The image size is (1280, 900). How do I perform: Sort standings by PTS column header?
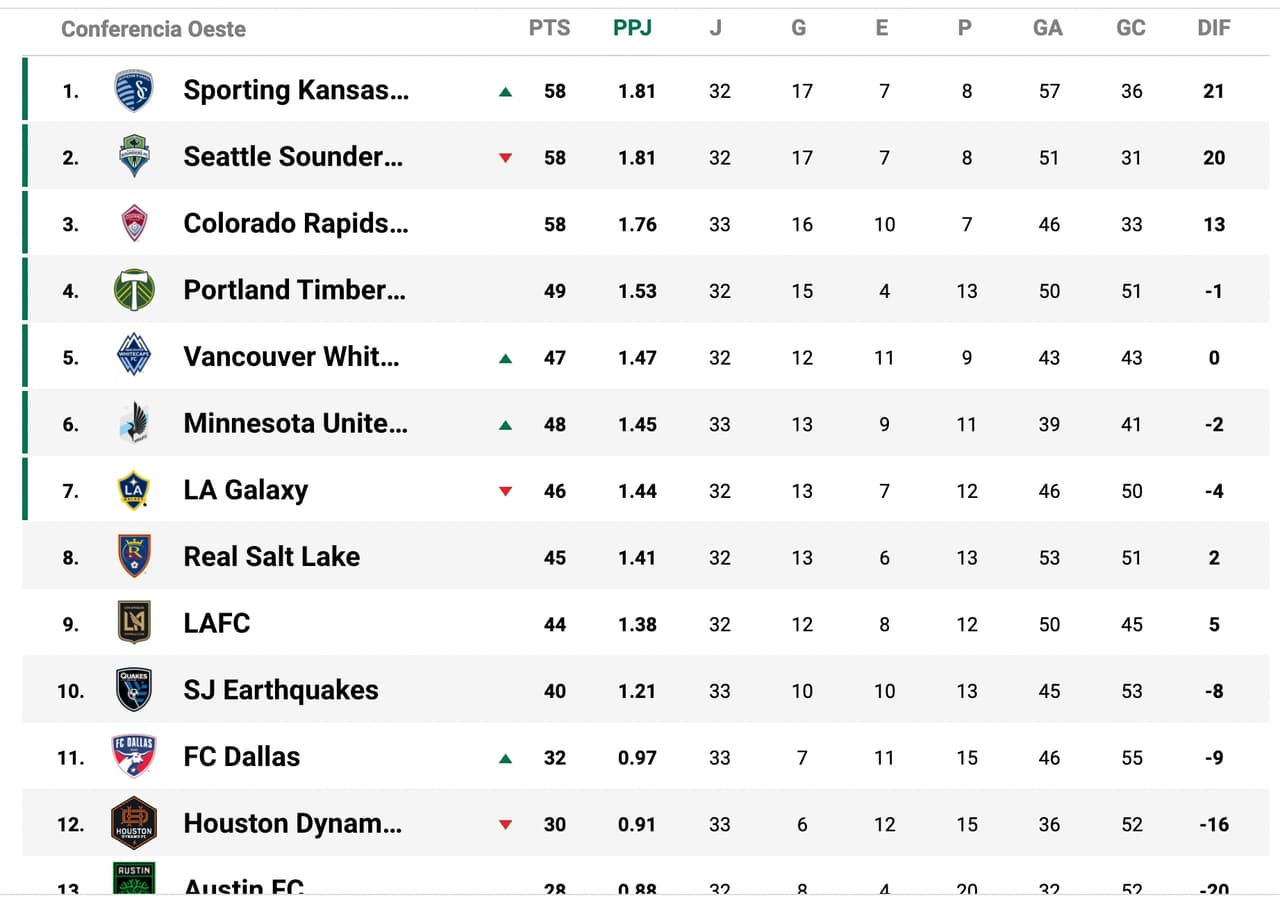pos(549,28)
